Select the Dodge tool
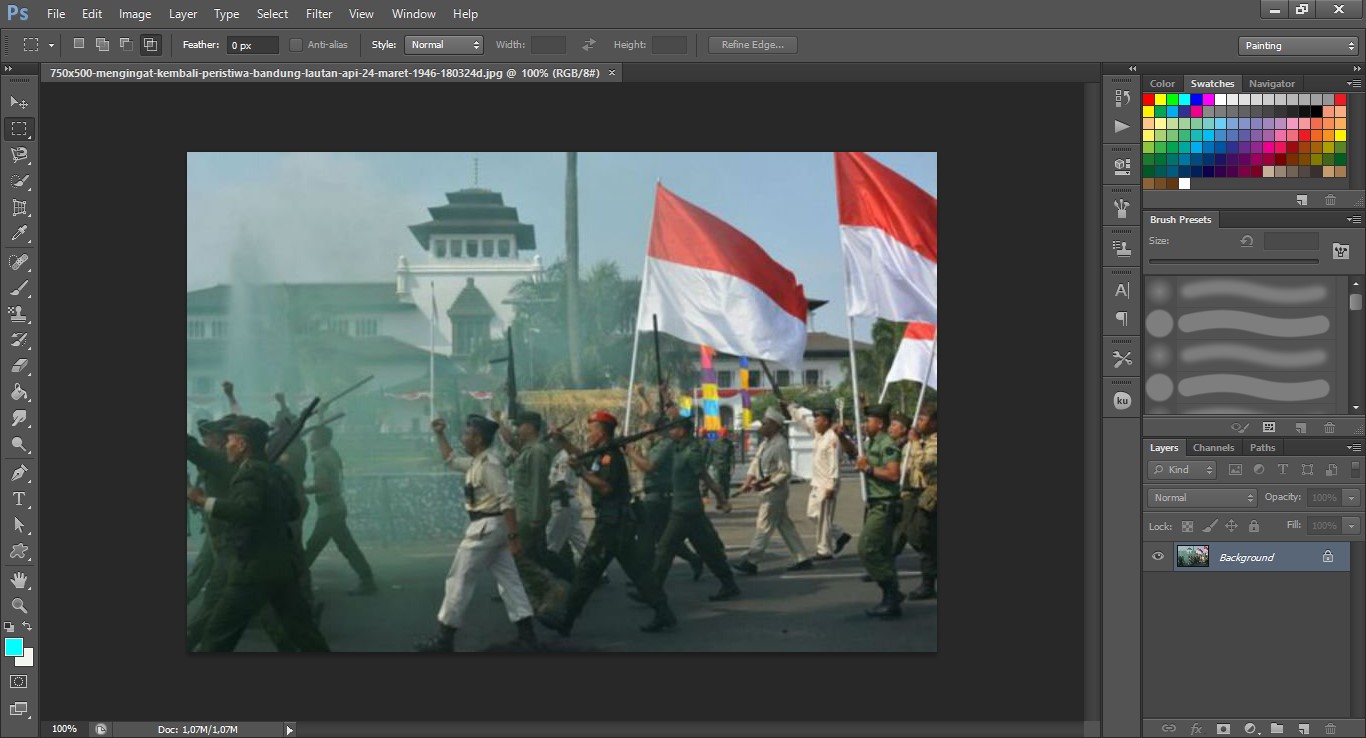Screen dimensions: 1366x738 pos(19,445)
